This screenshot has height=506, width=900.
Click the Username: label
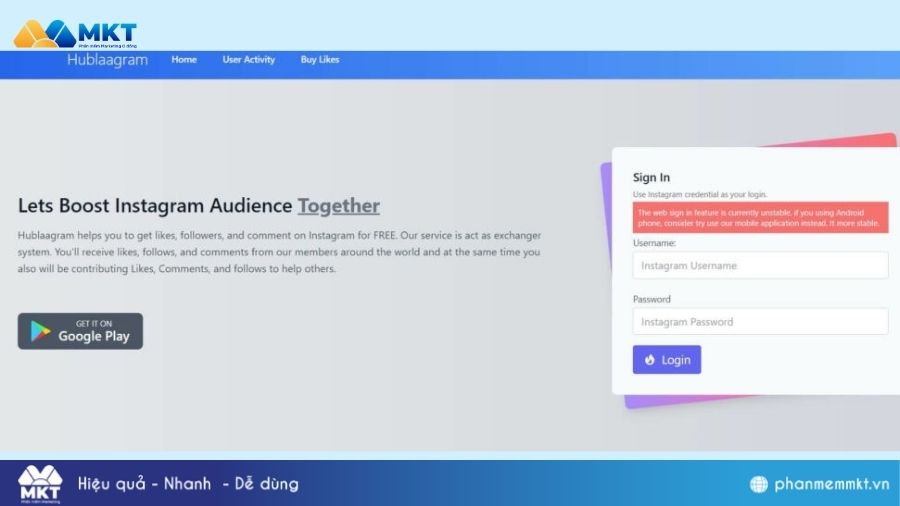654,243
